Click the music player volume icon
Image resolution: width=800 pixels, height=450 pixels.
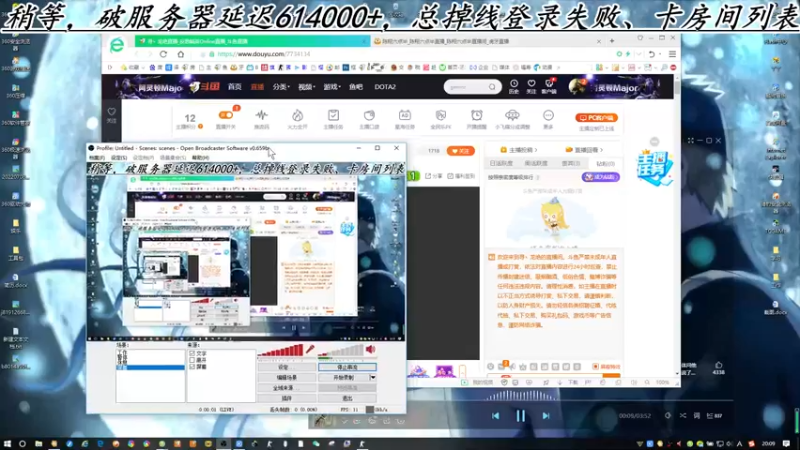tap(667, 416)
